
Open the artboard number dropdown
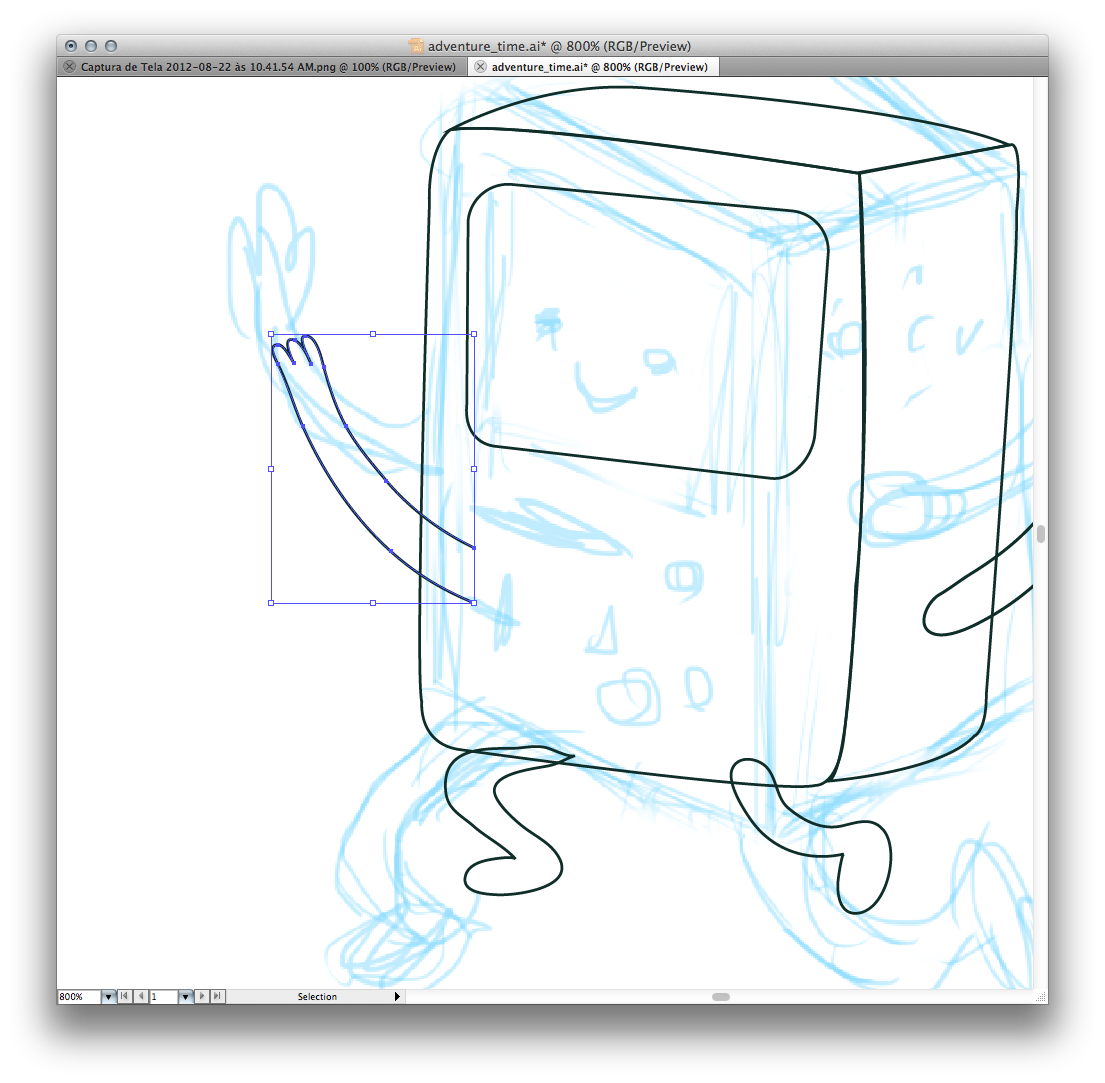tap(185, 997)
